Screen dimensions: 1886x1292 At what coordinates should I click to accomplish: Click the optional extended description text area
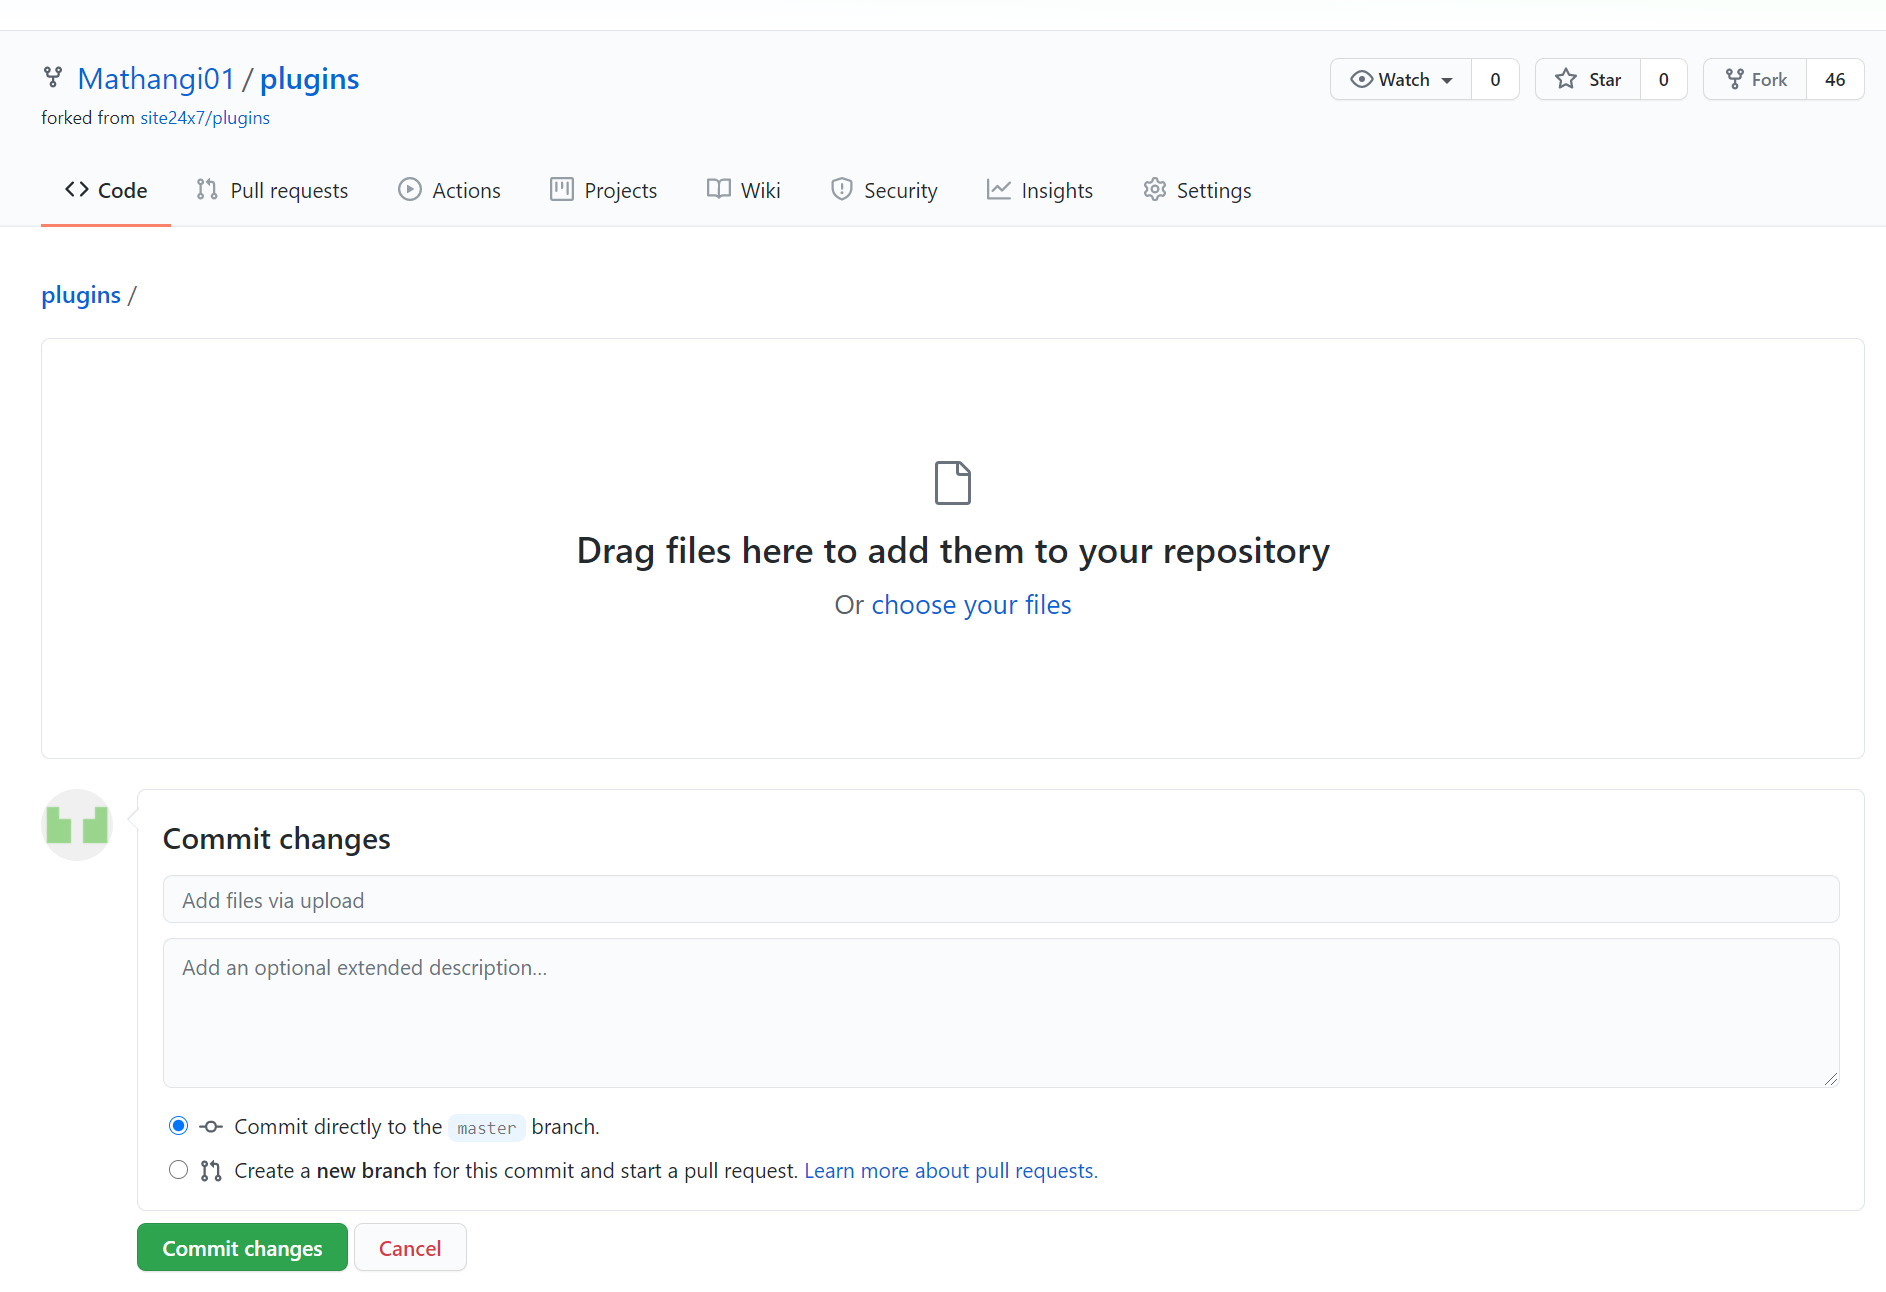1000,1012
